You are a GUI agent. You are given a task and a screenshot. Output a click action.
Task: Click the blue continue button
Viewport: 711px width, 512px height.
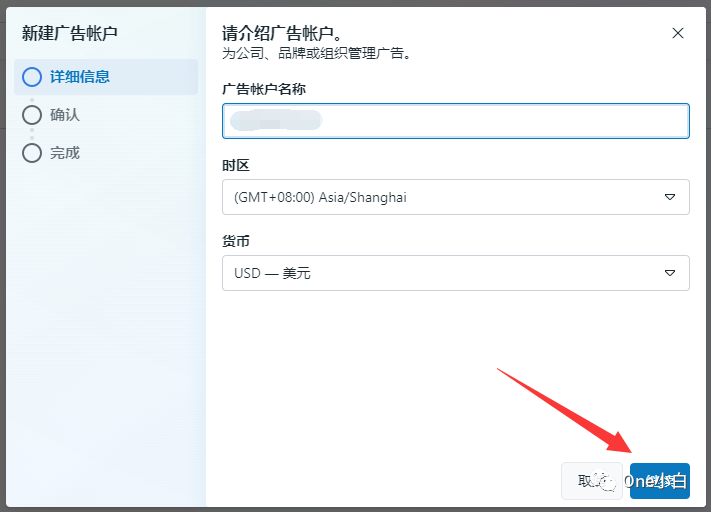pyautogui.click(x=660, y=481)
